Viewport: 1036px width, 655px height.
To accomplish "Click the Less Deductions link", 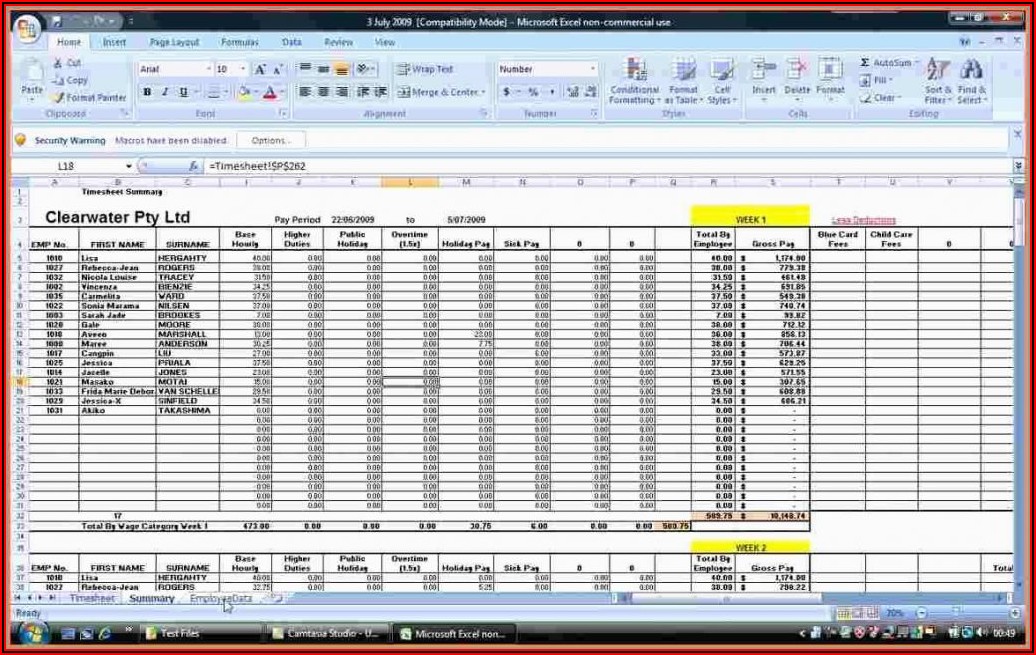I will pos(863,220).
